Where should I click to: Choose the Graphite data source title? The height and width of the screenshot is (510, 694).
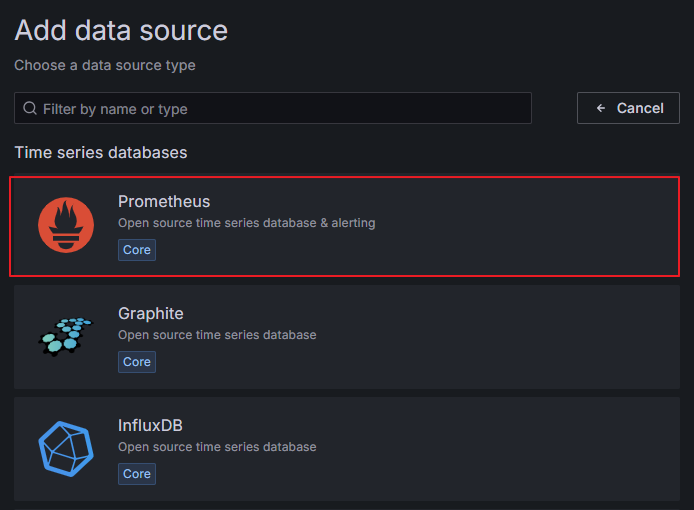151,313
